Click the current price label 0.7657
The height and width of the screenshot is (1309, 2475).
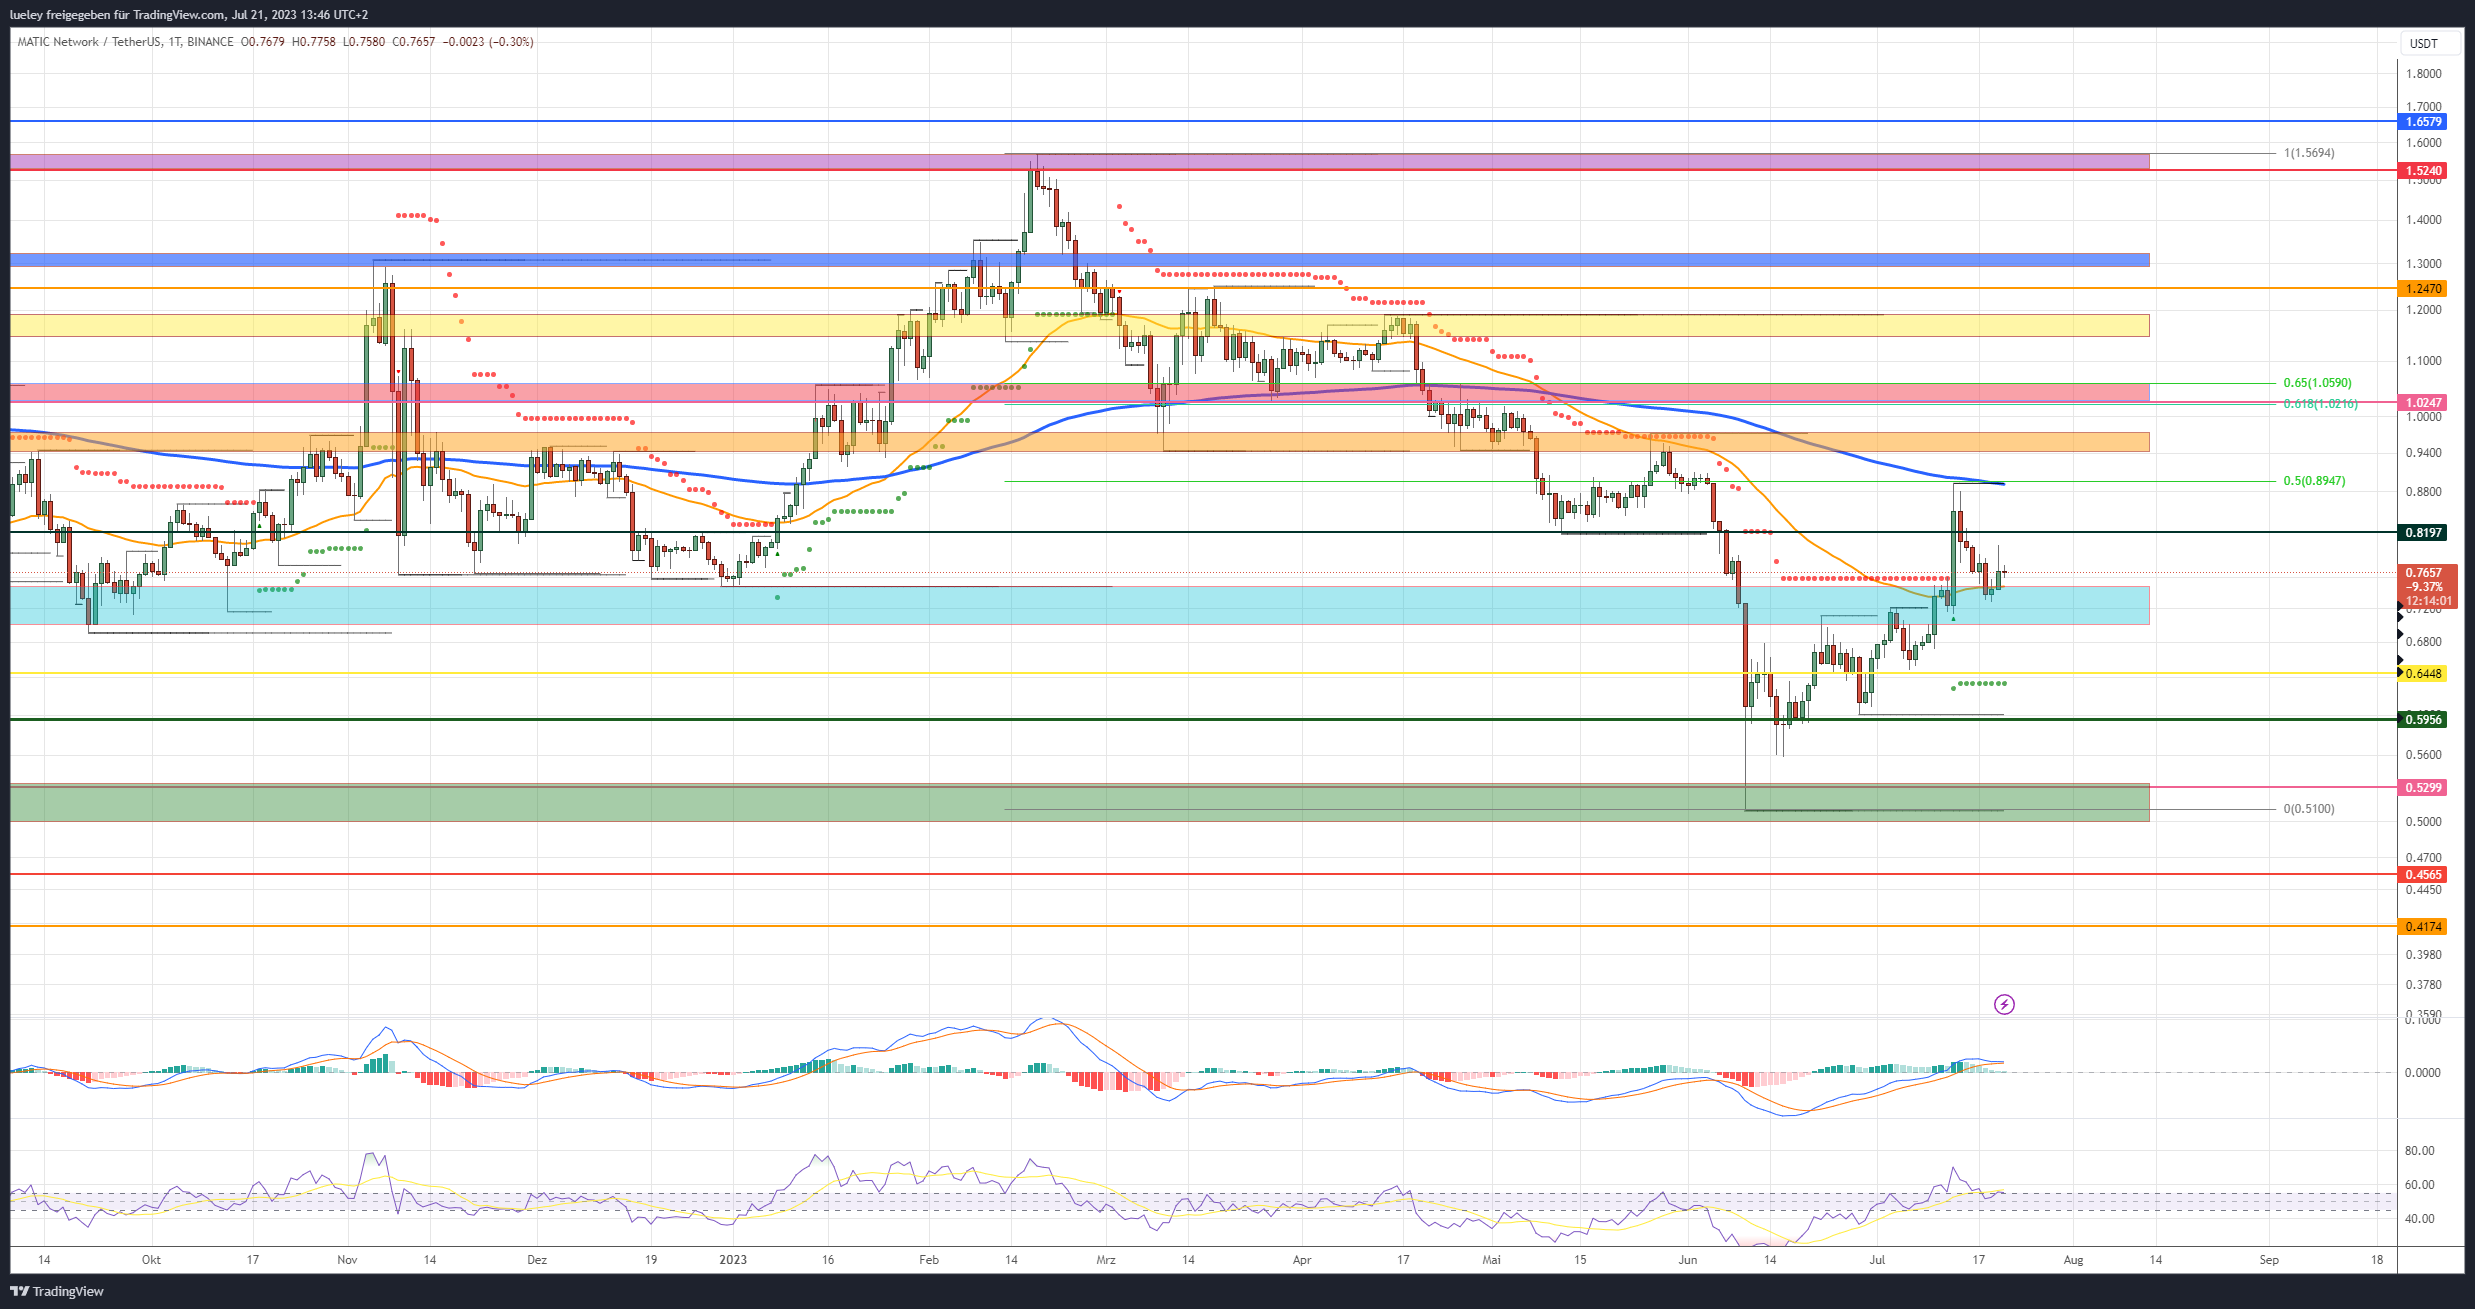pyautogui.click(x=2426, y=573)
